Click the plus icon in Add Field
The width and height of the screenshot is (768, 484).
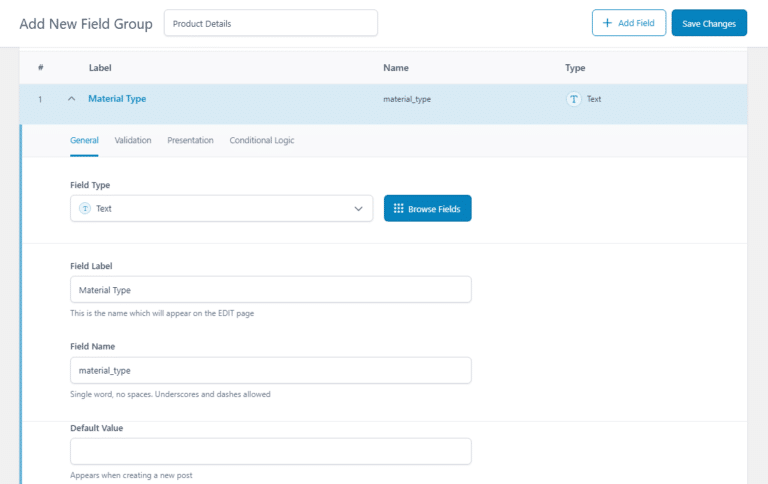(x=607, y=23)
